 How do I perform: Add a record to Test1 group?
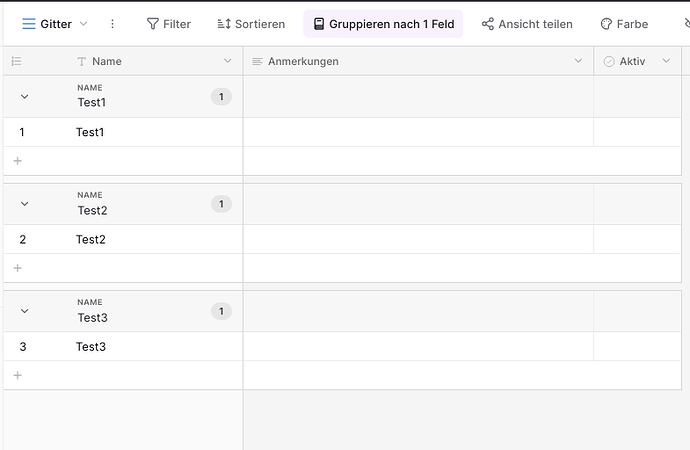click(18, 161)
